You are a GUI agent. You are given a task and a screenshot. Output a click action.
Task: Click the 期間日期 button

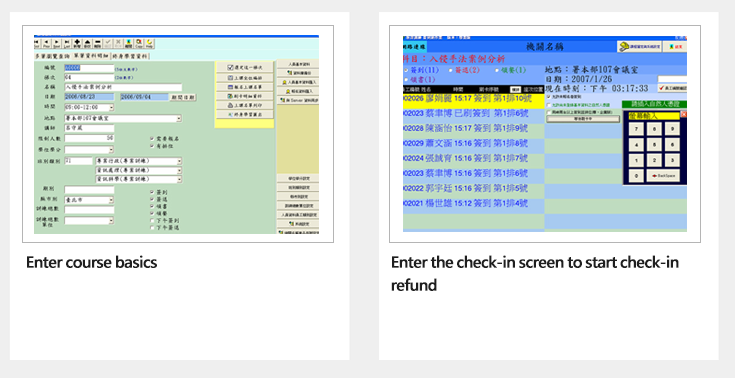(183, 97)
